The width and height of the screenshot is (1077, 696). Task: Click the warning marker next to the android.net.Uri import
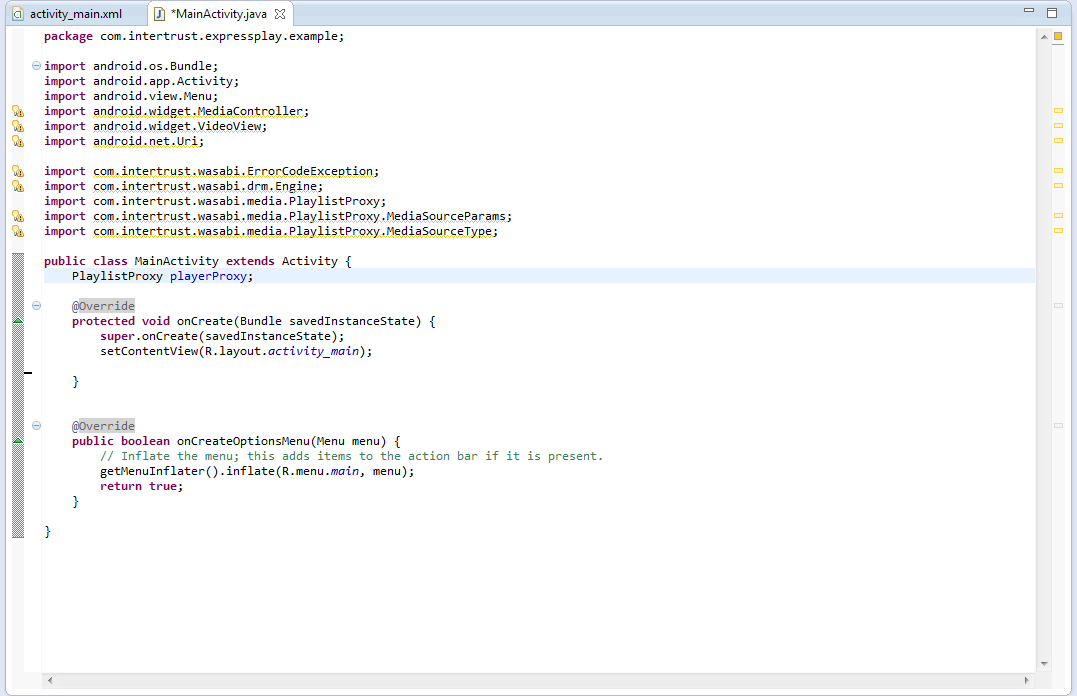point(17,142)
